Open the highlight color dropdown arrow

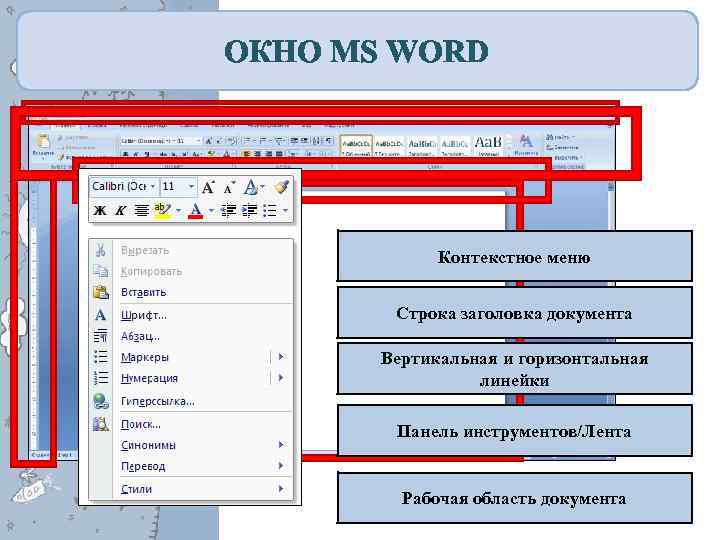[x=179, y=211]
